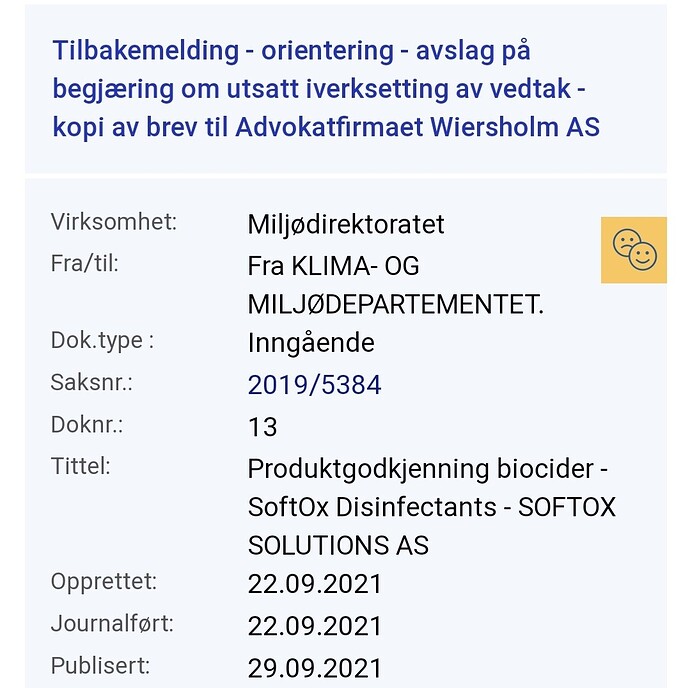
Task: Select the Dok.type field label
Action: (102, 340)
